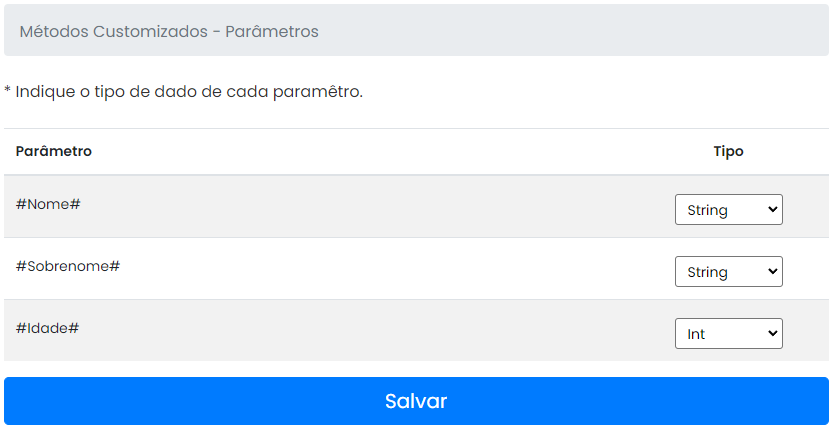Click the "Int" value in #Idade# row
Viewport: 835px width, 431px height.
[x=697, y=334]
